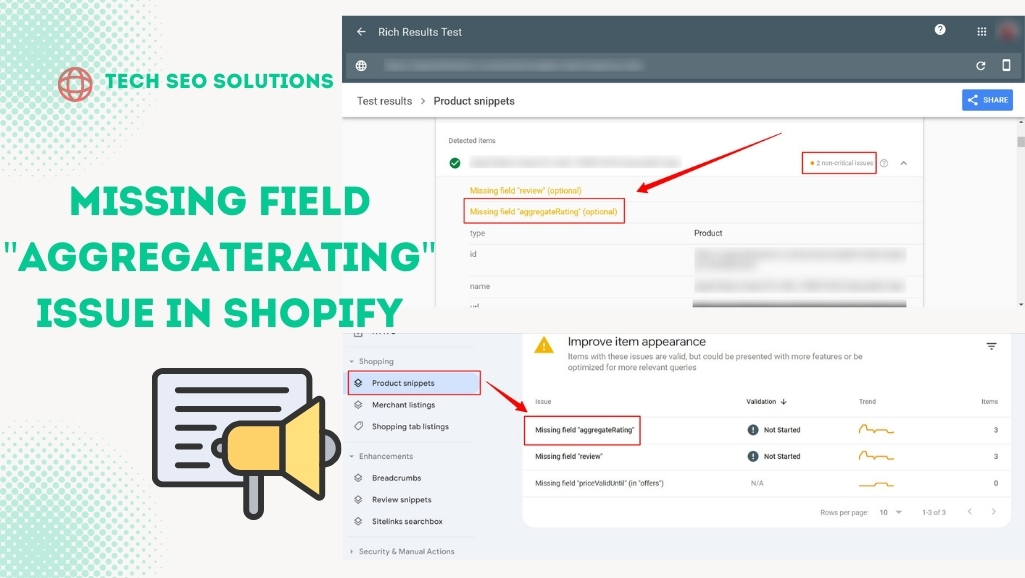Go to the Test results breadcrumb

tap(384, 101)
